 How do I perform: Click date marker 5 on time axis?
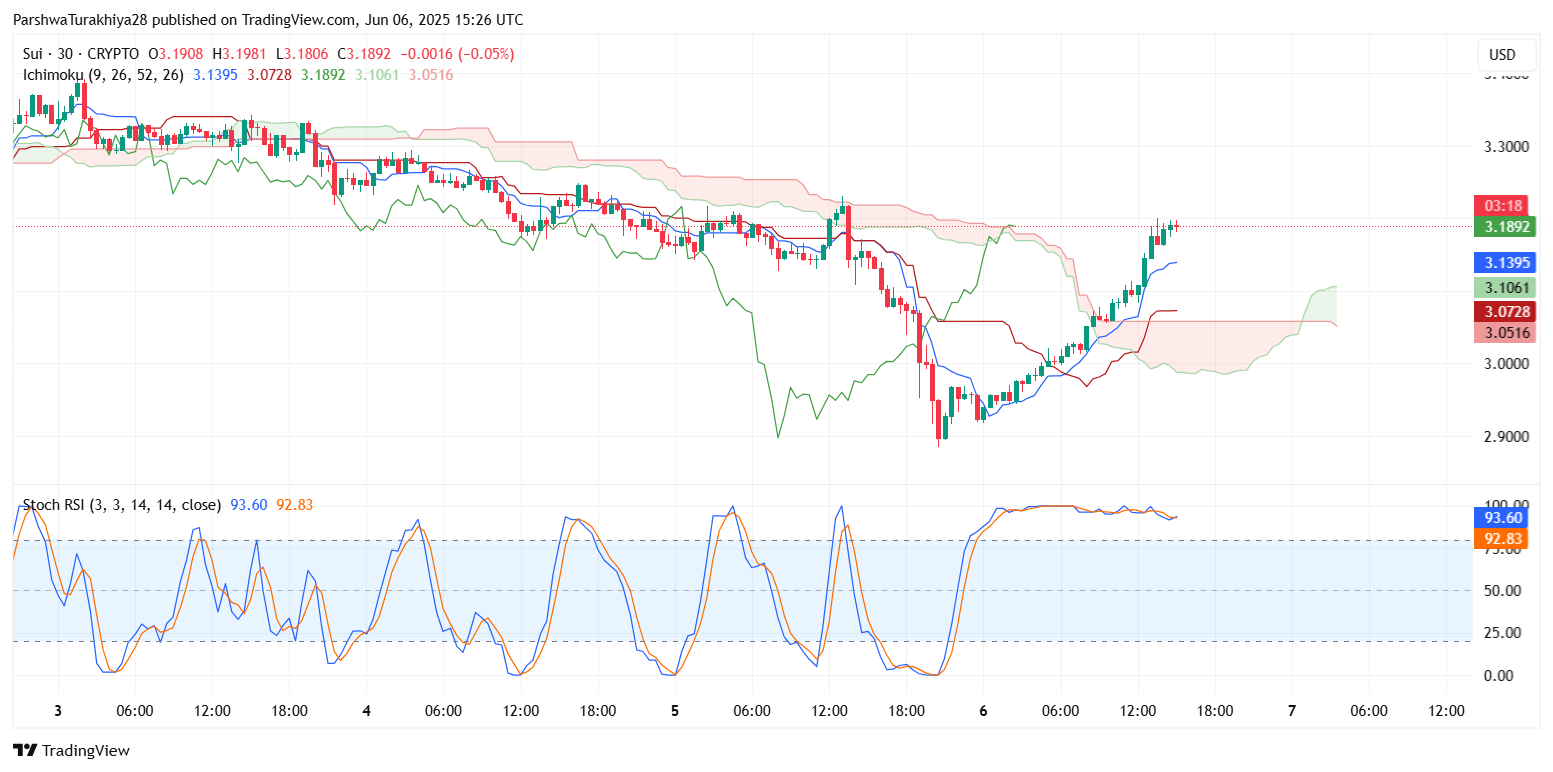tap(675, 711)
